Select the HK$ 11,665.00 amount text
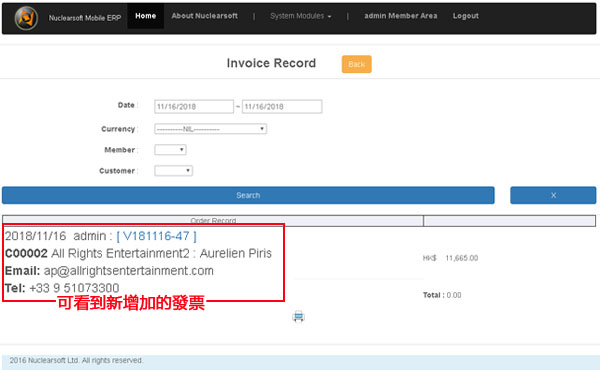Image resolution: width=600 pixels, height=370 pixels. [450, 258]
